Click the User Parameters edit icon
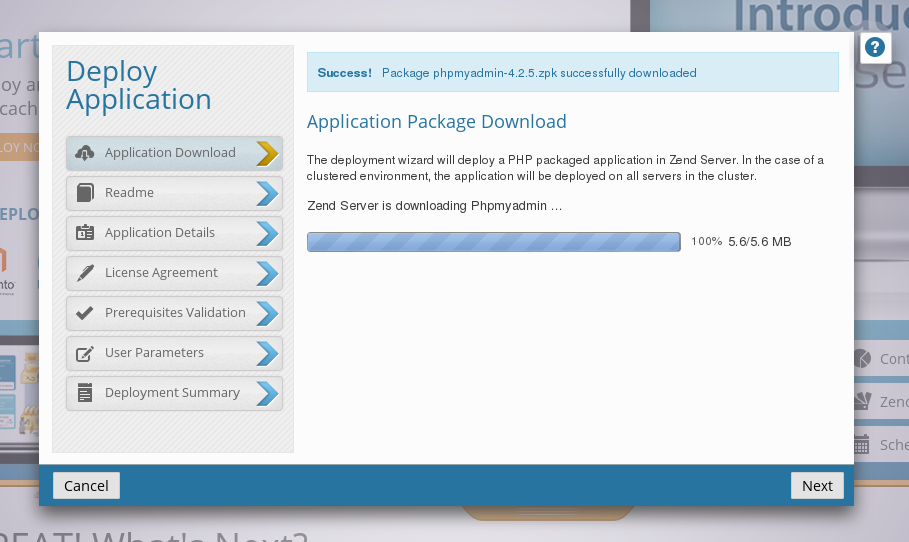The image size is (909, 542). point(85,353)
